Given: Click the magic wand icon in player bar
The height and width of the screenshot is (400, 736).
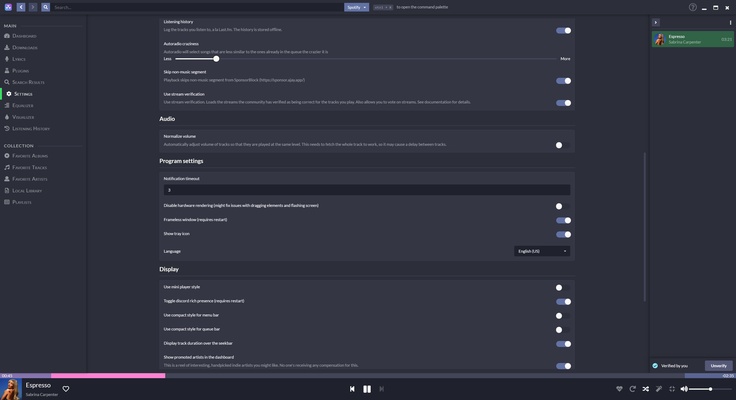Looking at the screenshot, I should 659,389.
